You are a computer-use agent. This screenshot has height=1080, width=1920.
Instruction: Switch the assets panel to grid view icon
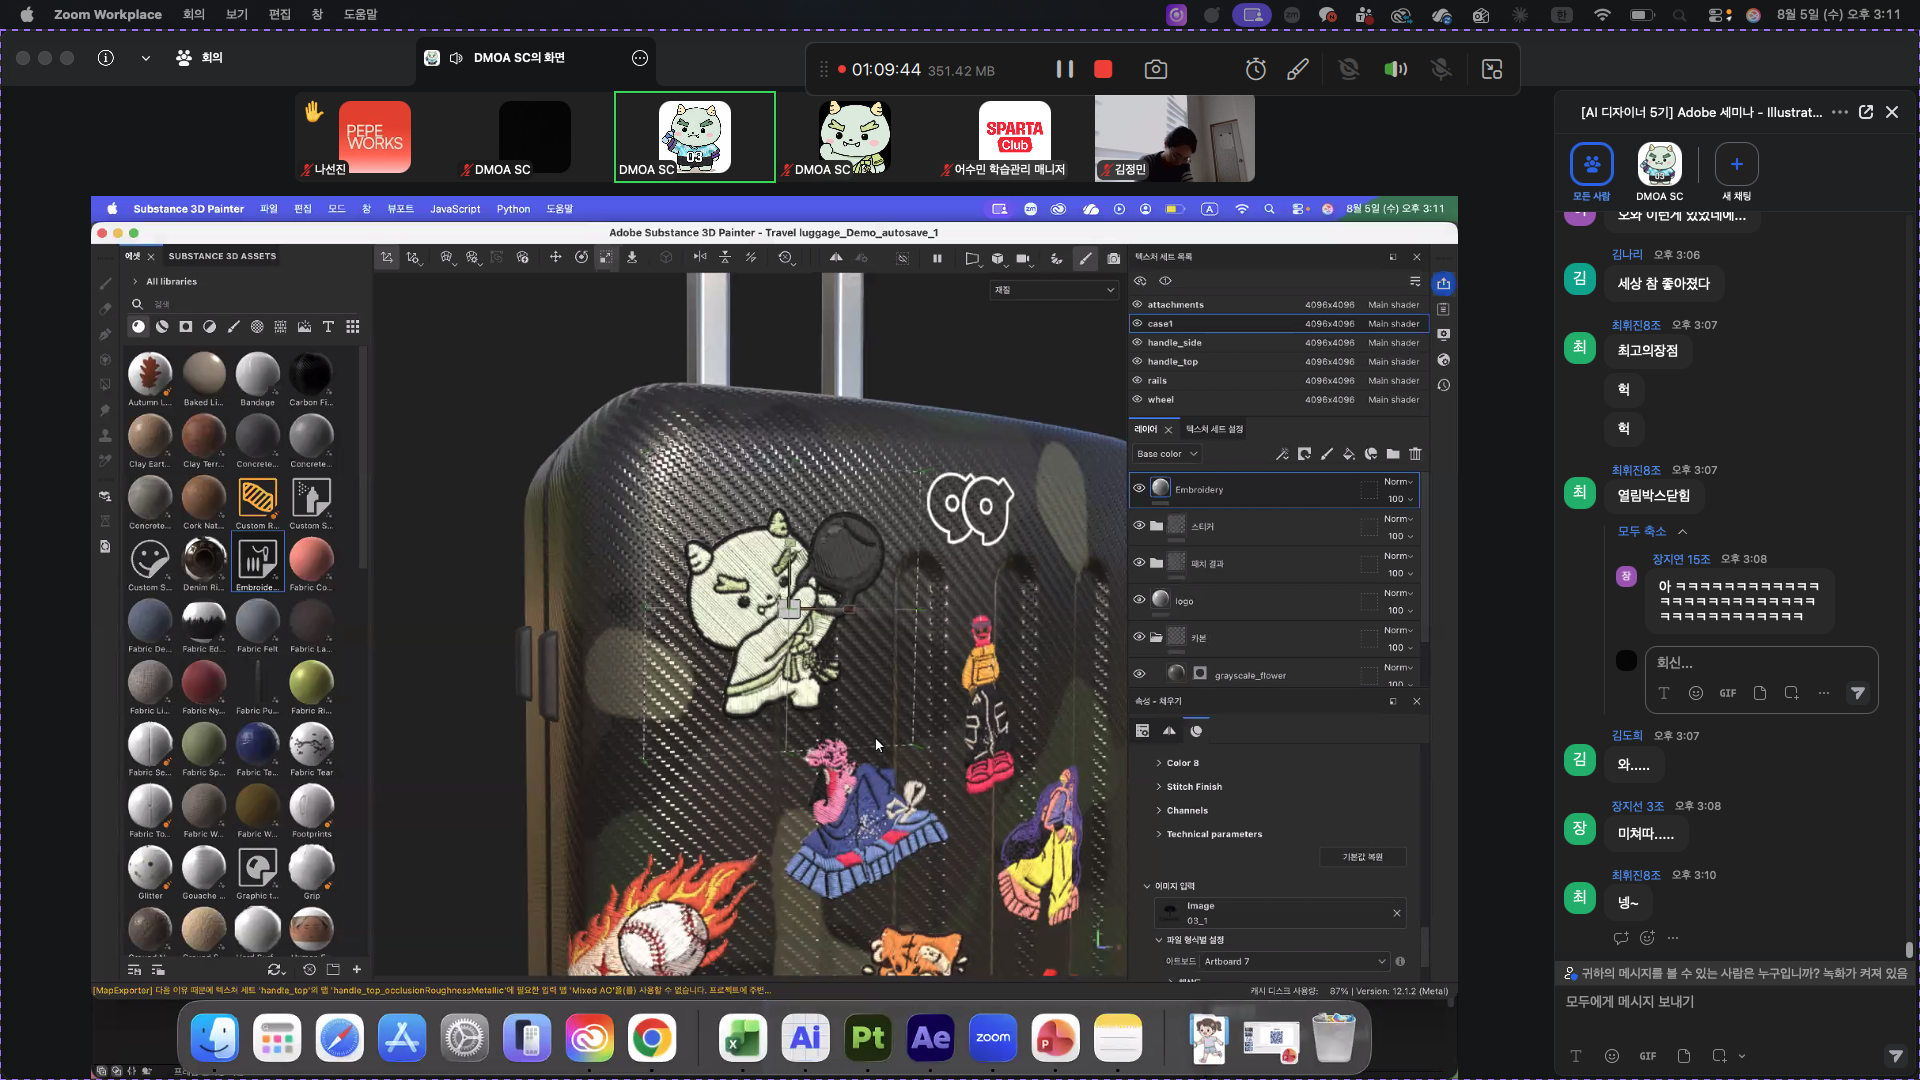pos(352,327)
